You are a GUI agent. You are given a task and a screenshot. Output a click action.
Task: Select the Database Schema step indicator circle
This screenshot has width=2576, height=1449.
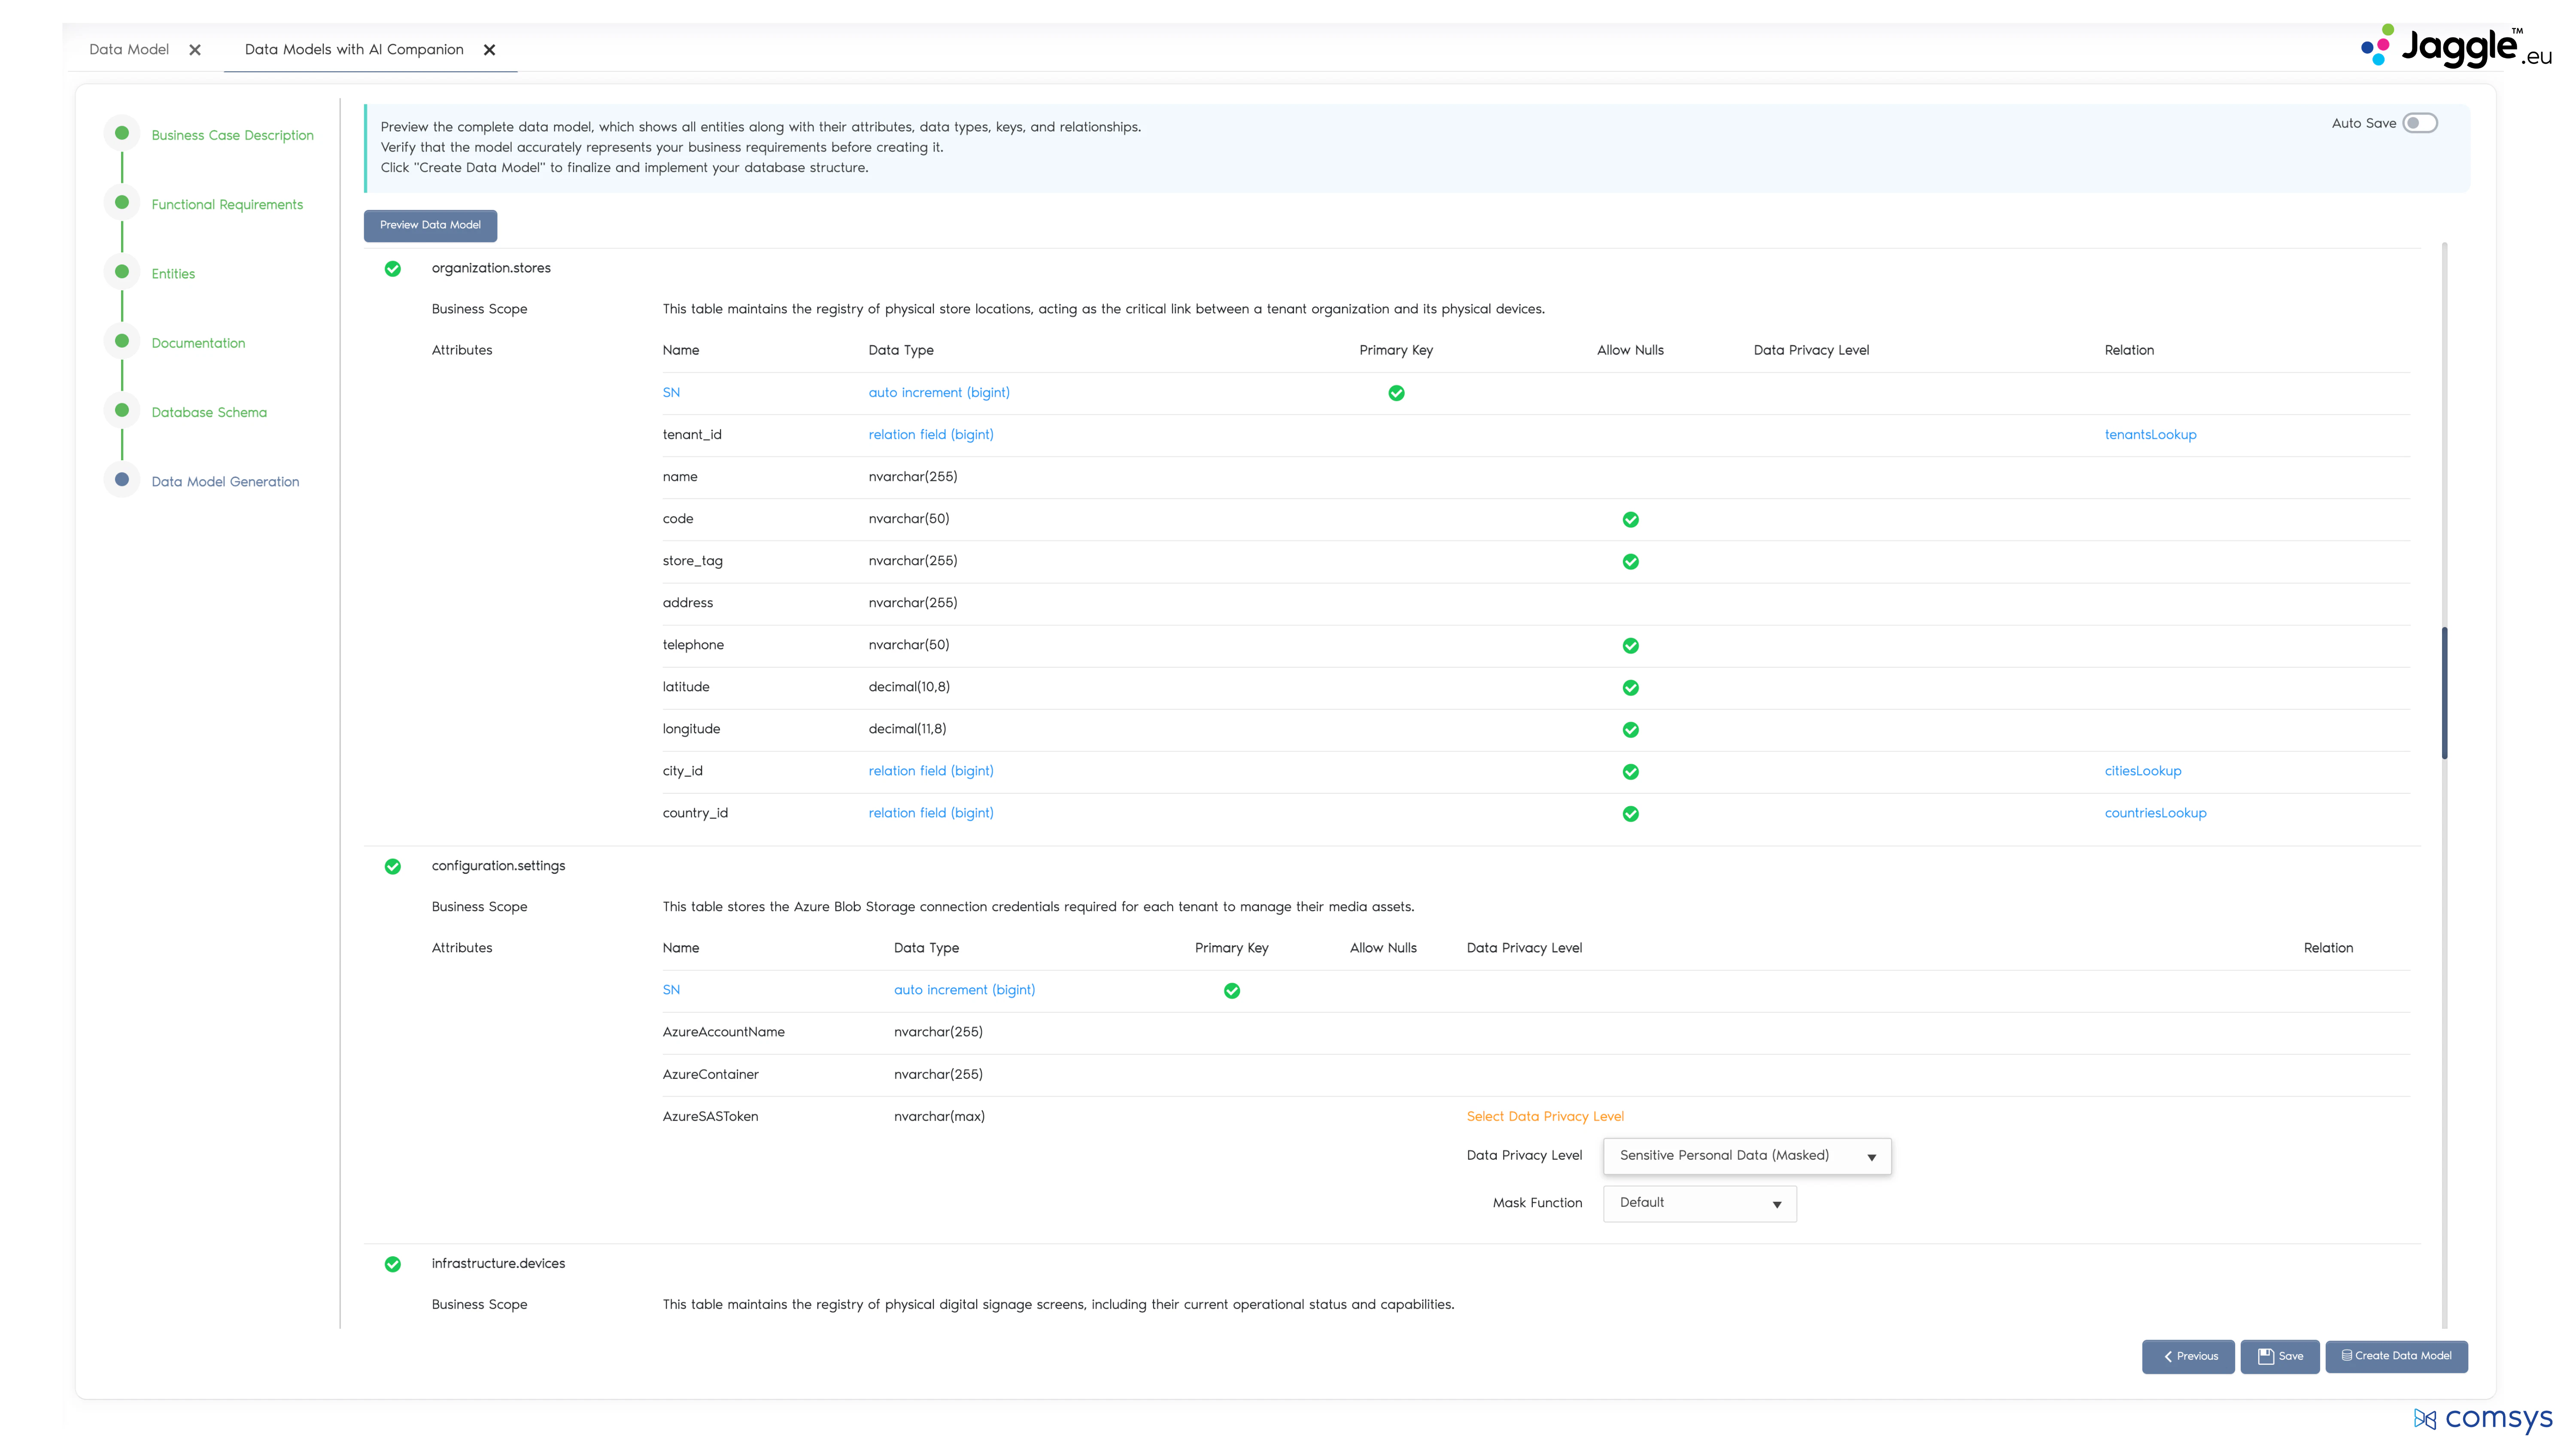pos(121,409)
